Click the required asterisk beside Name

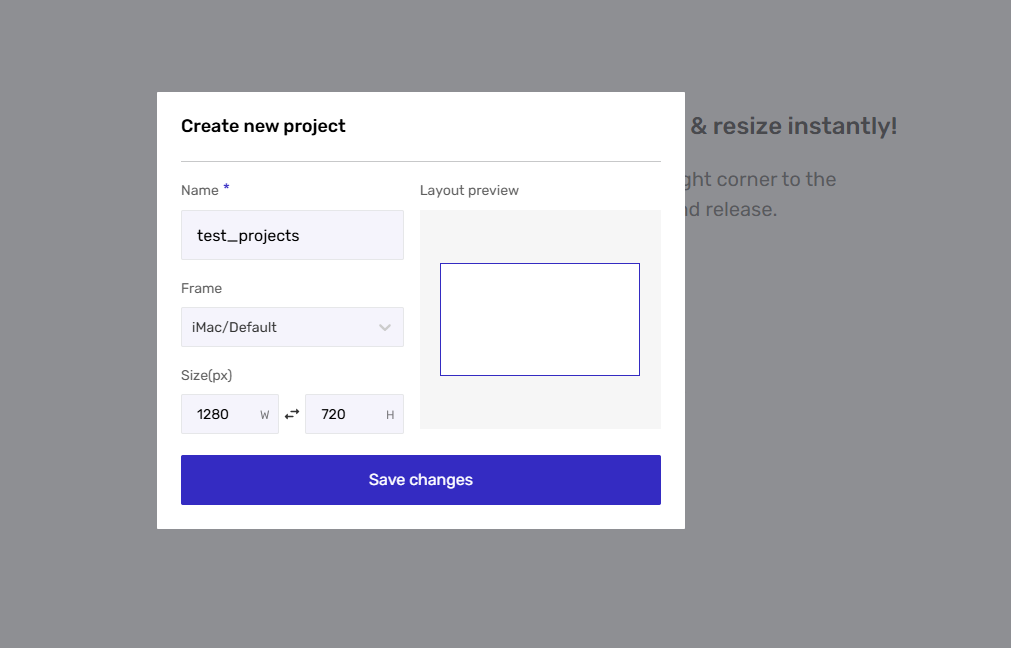pyautogui.click(x=226, y=188)
